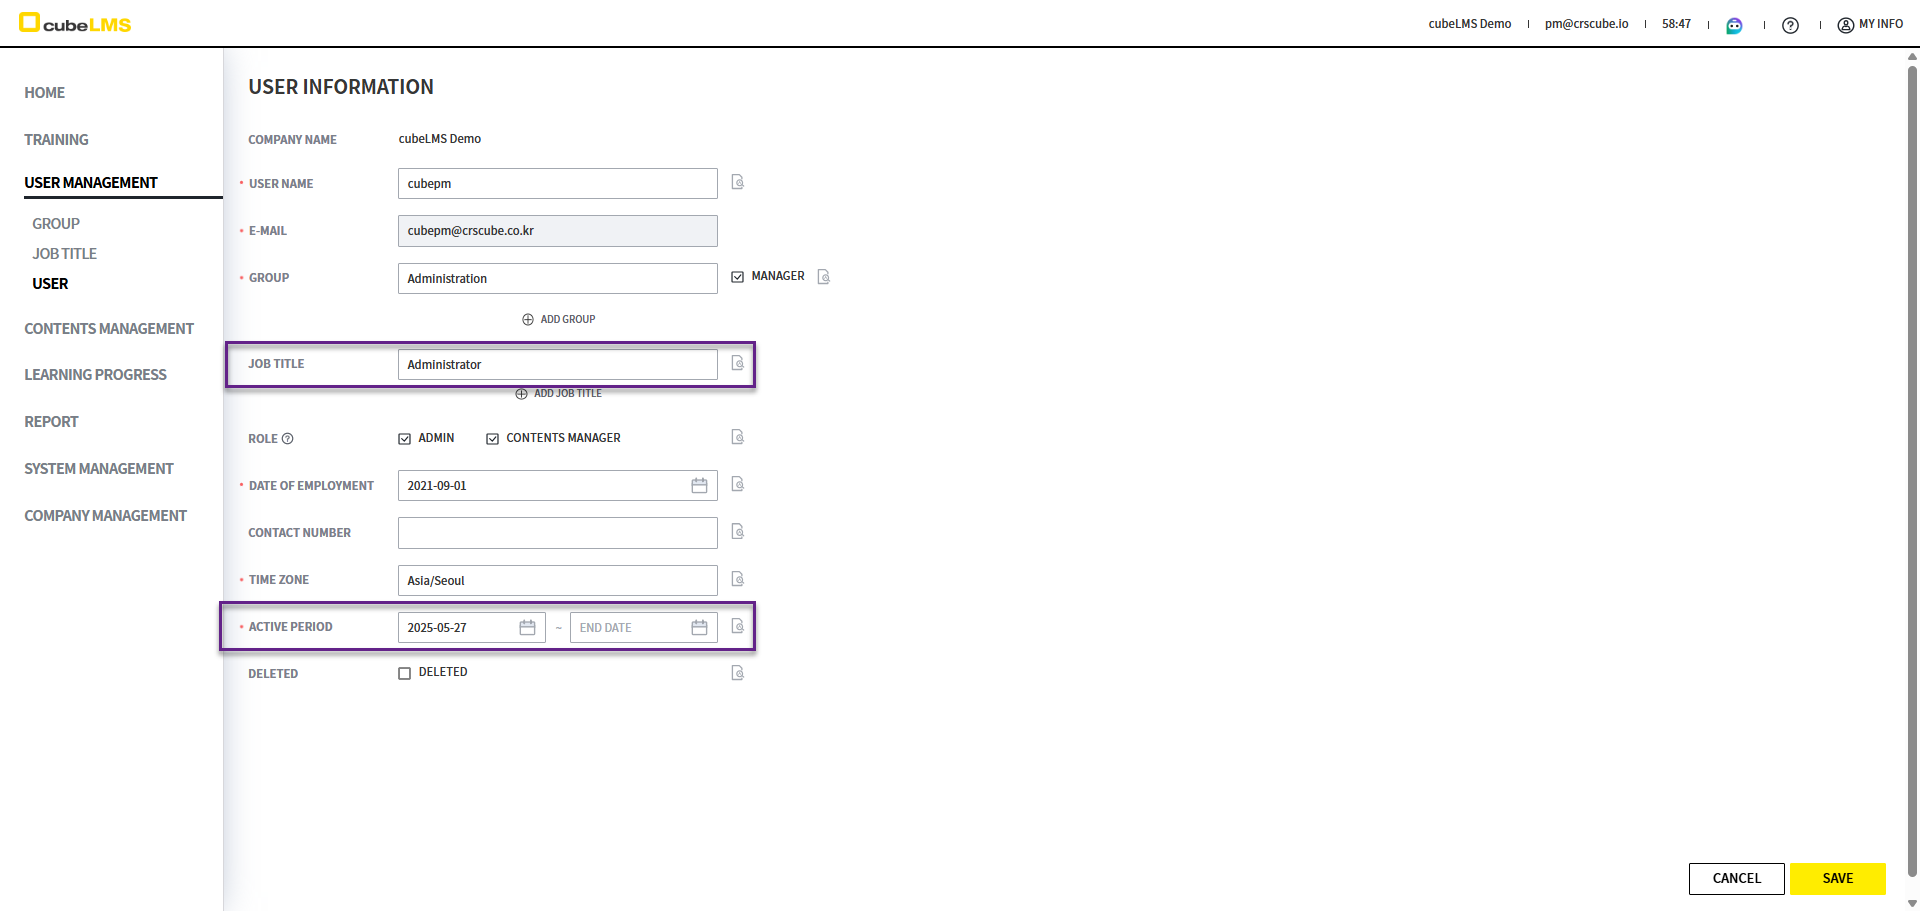
Task: Toggle the Admin role checkbox
Action: click(x=405, y=439)
